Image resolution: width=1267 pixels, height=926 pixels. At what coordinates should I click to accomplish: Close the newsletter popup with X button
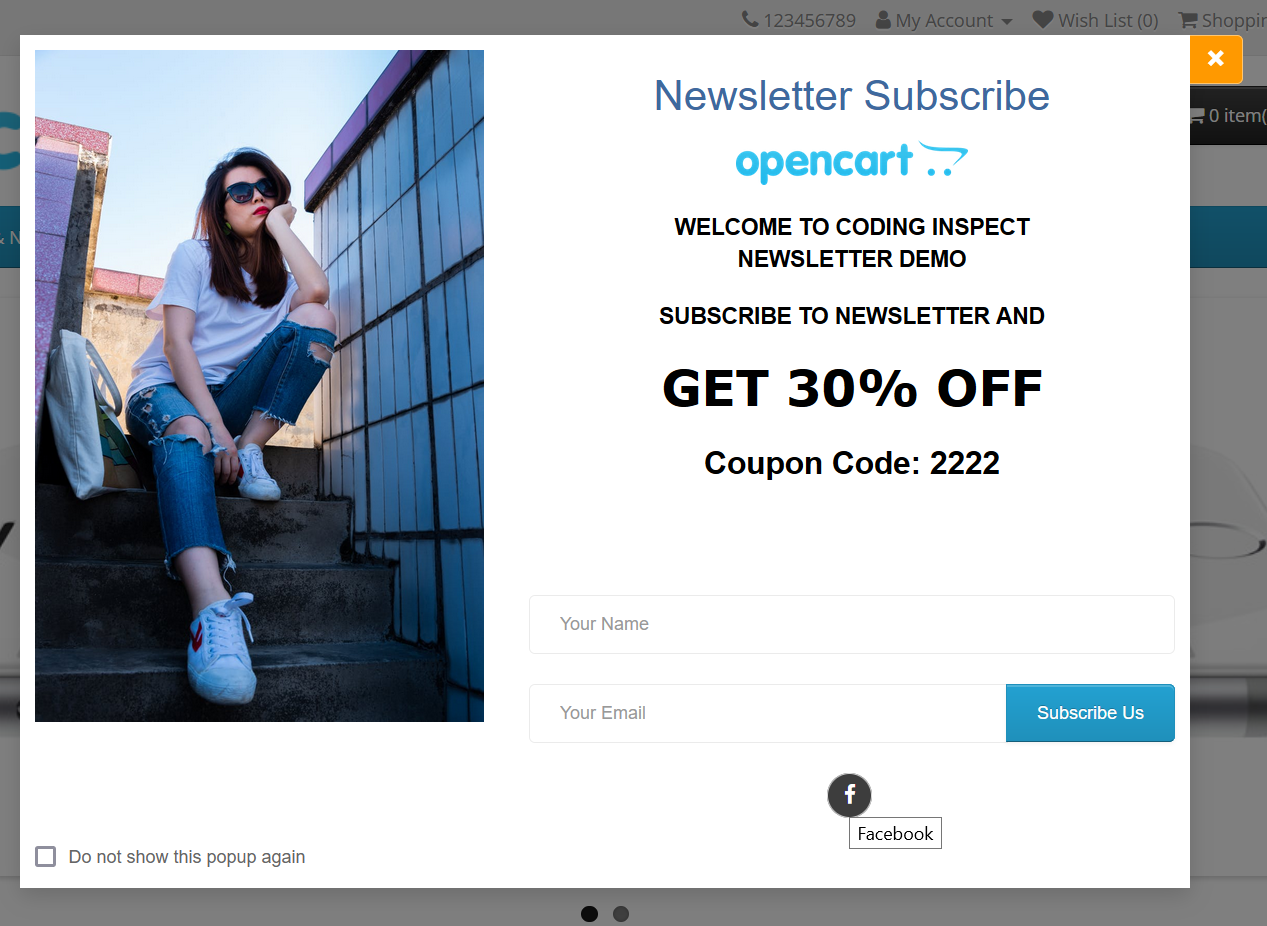1216,59
